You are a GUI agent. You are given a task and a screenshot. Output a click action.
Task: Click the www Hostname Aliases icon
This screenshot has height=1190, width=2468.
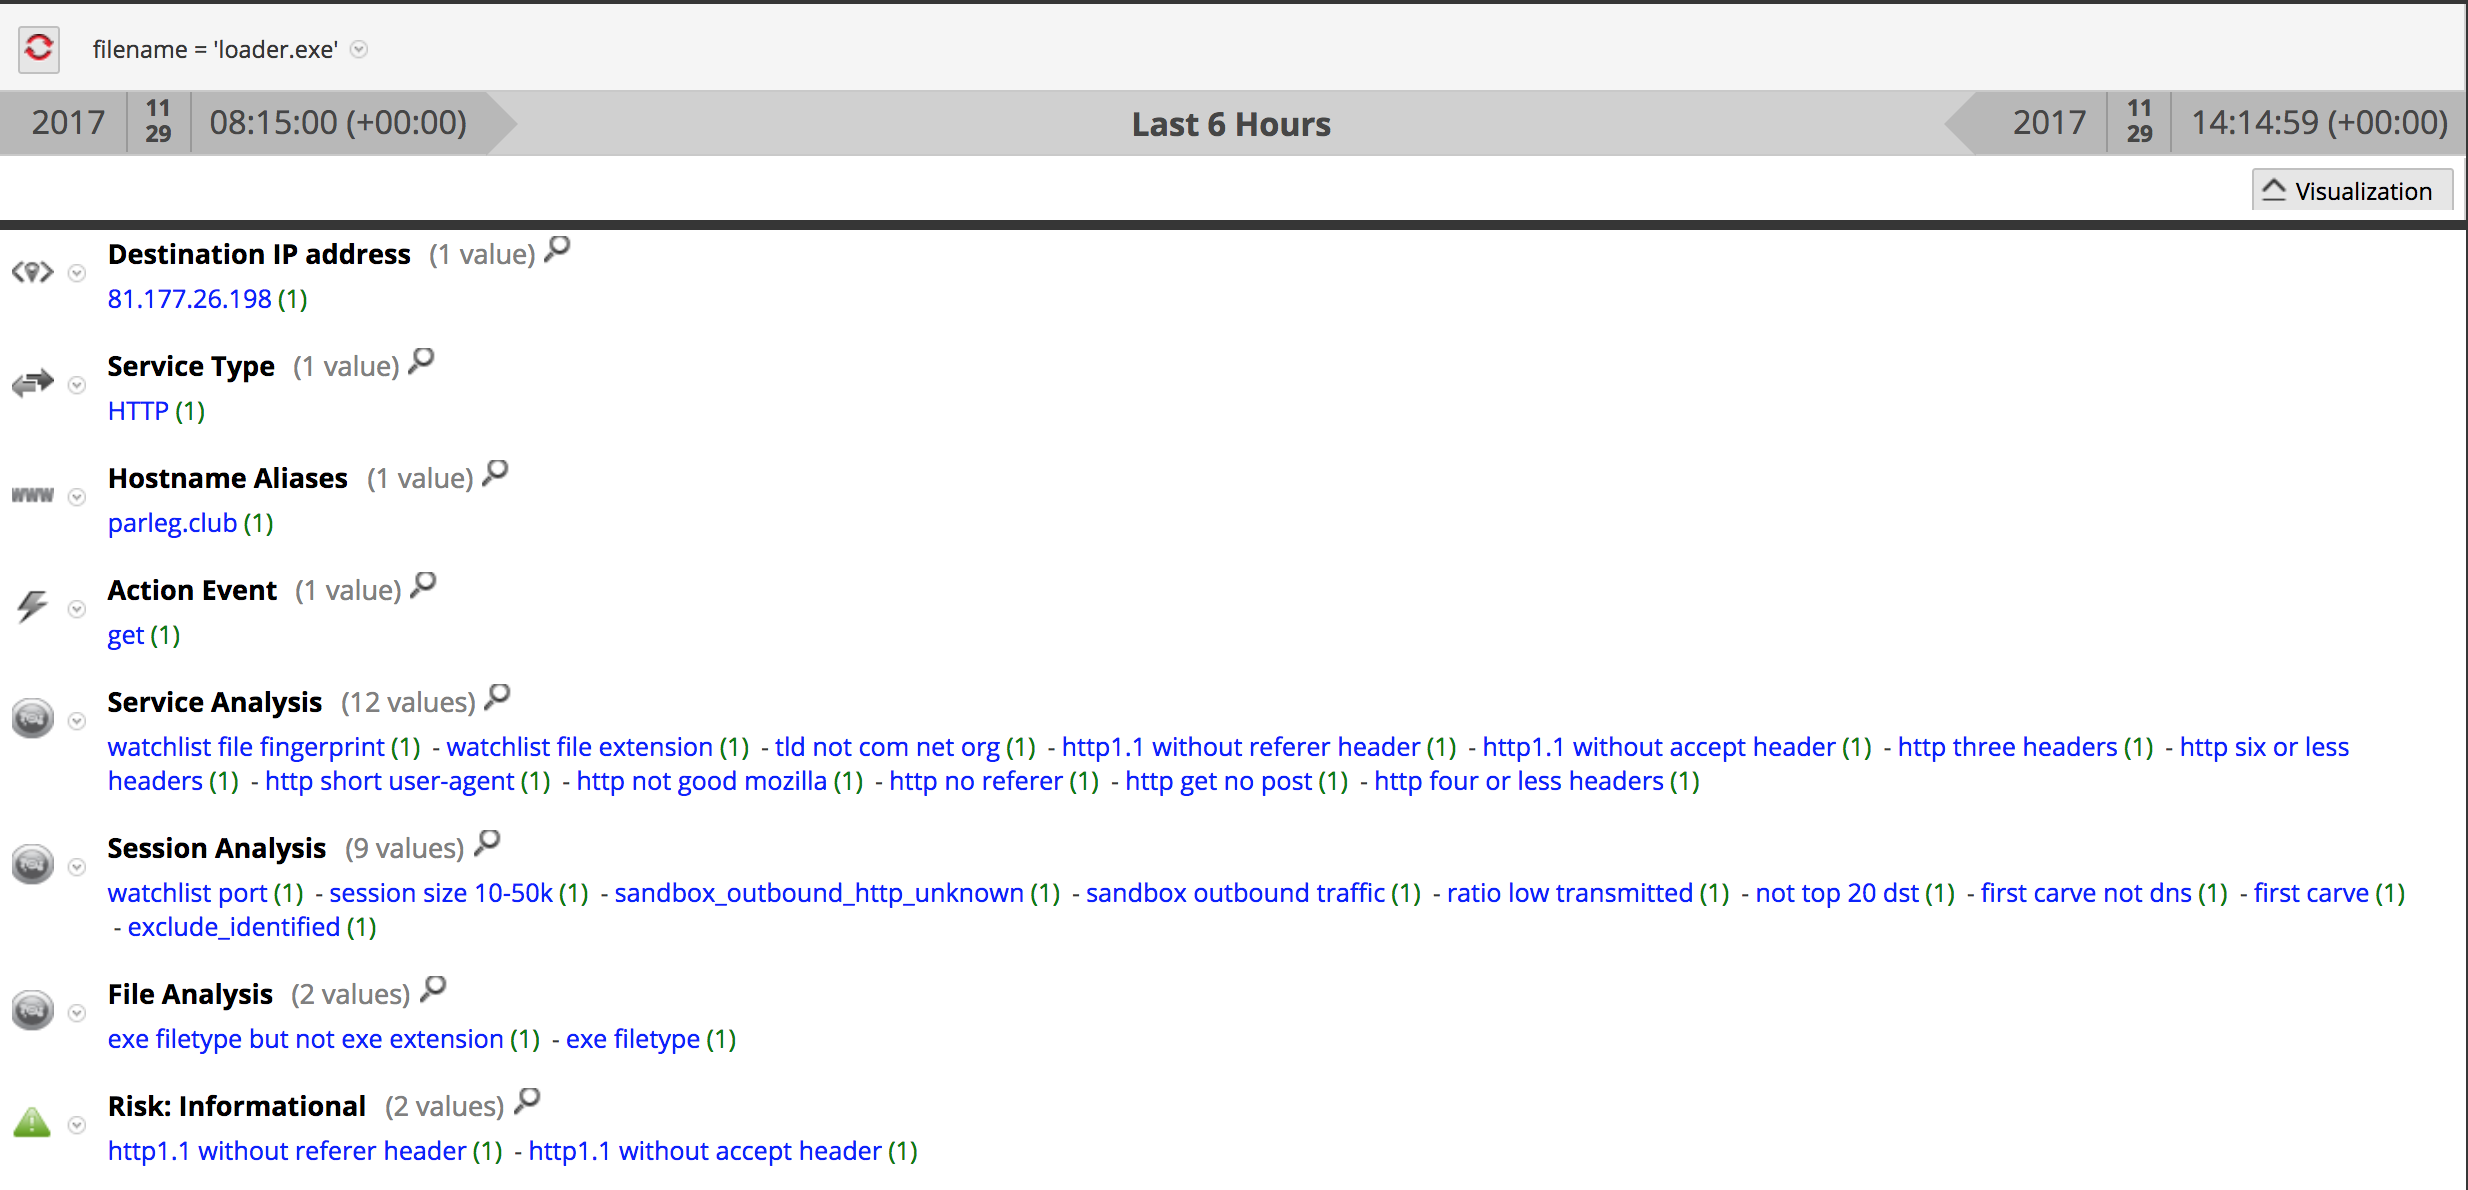pyautogui.click(x=32, y=495)
